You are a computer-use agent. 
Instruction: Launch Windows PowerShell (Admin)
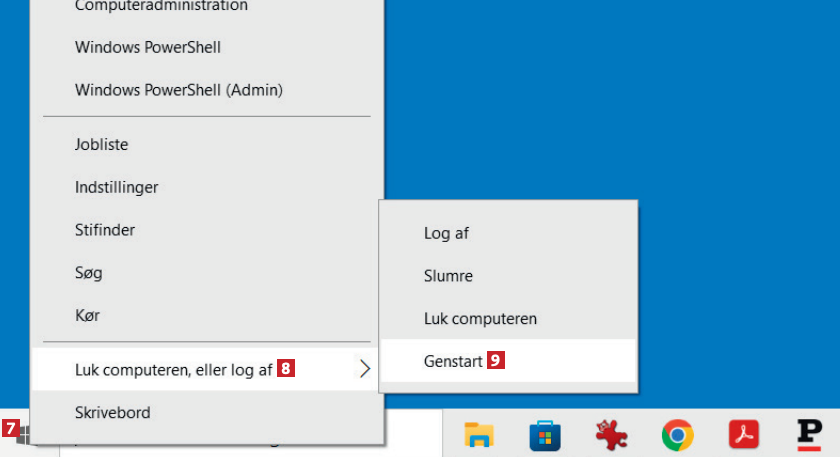pos(179,90)
